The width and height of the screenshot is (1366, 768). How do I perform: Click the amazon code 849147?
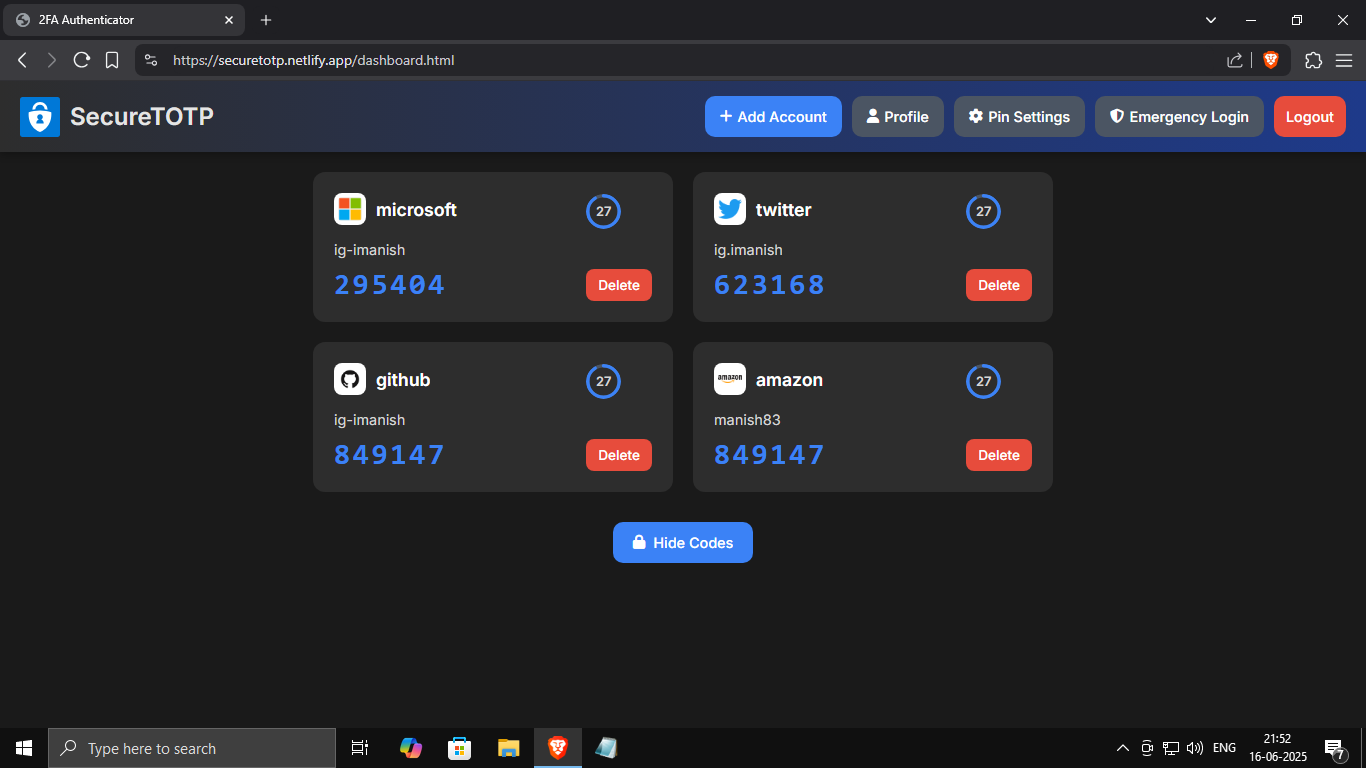click(769, 455)
